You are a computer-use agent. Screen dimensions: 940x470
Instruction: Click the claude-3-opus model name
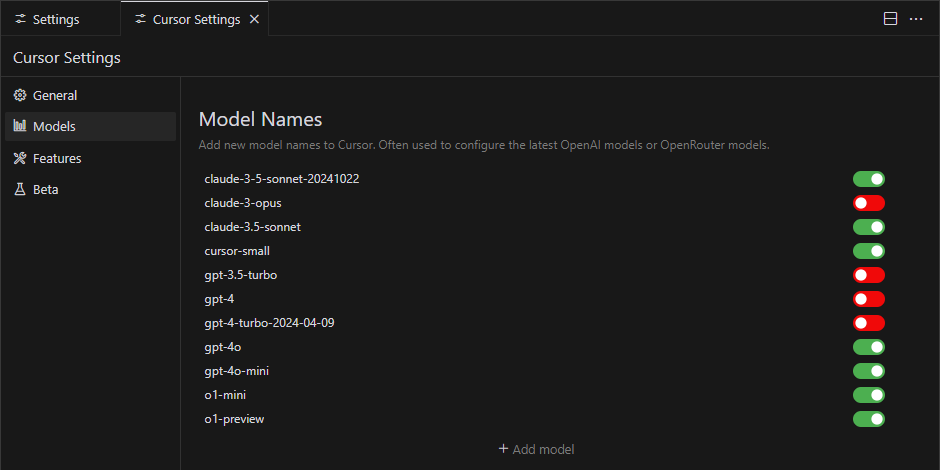[243, 203]
